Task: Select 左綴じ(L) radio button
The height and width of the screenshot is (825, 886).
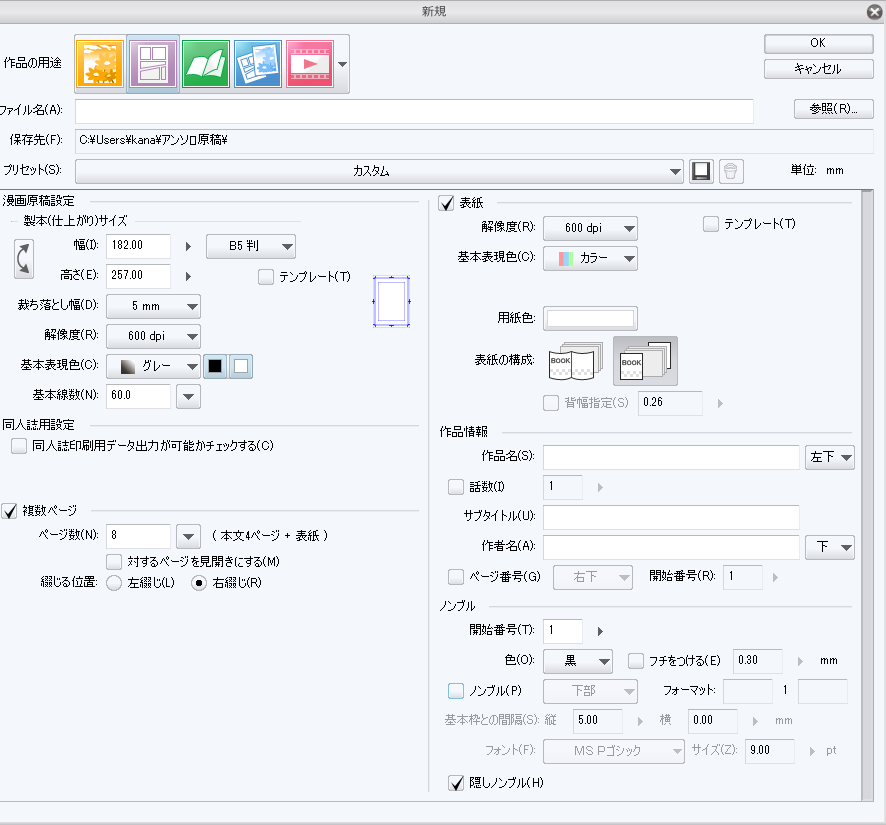Action: coord(114,583)
